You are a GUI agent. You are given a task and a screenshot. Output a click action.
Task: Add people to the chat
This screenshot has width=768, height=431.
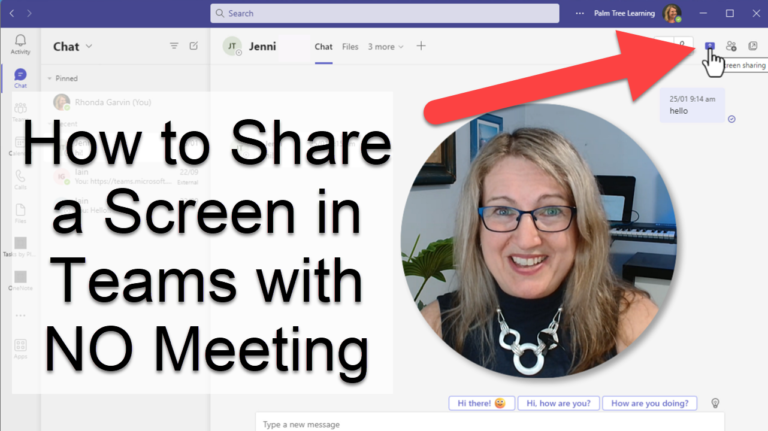(731, 46)
